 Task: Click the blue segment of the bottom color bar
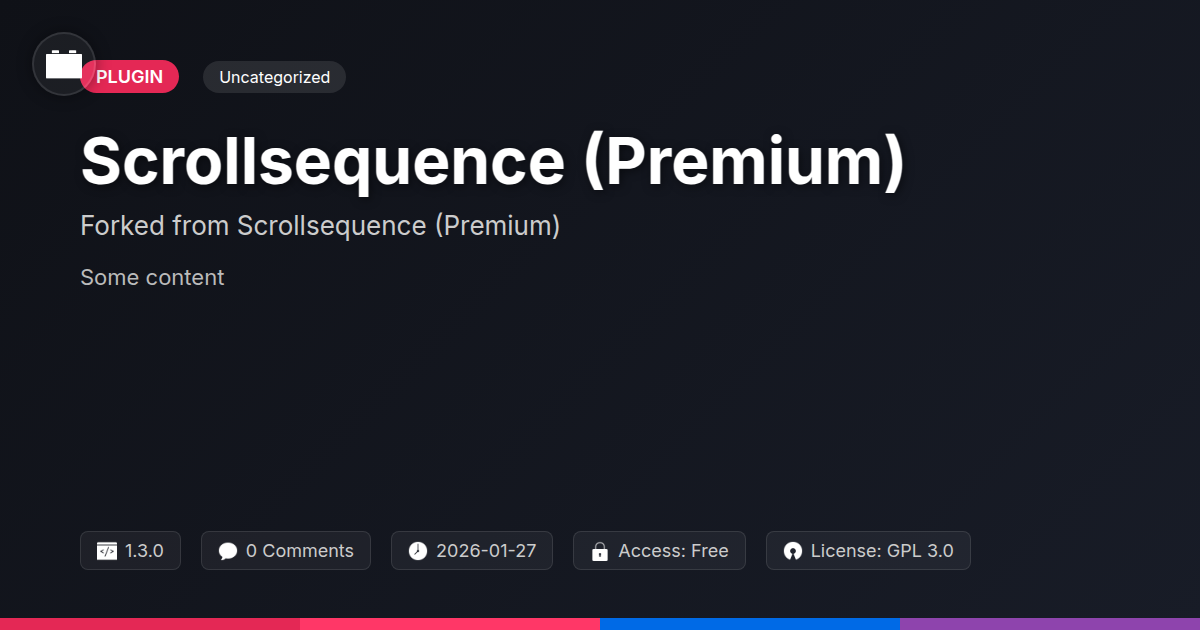(x=750, y=624)
